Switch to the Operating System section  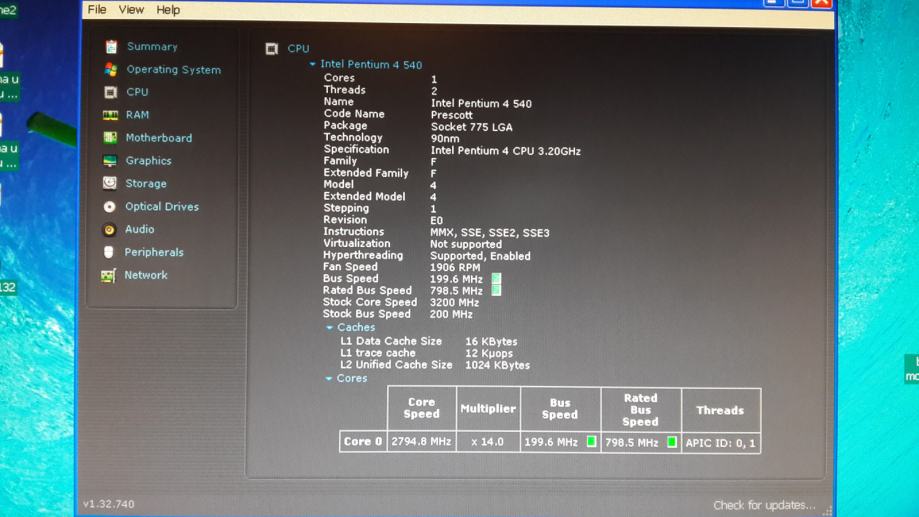(174, 70)
